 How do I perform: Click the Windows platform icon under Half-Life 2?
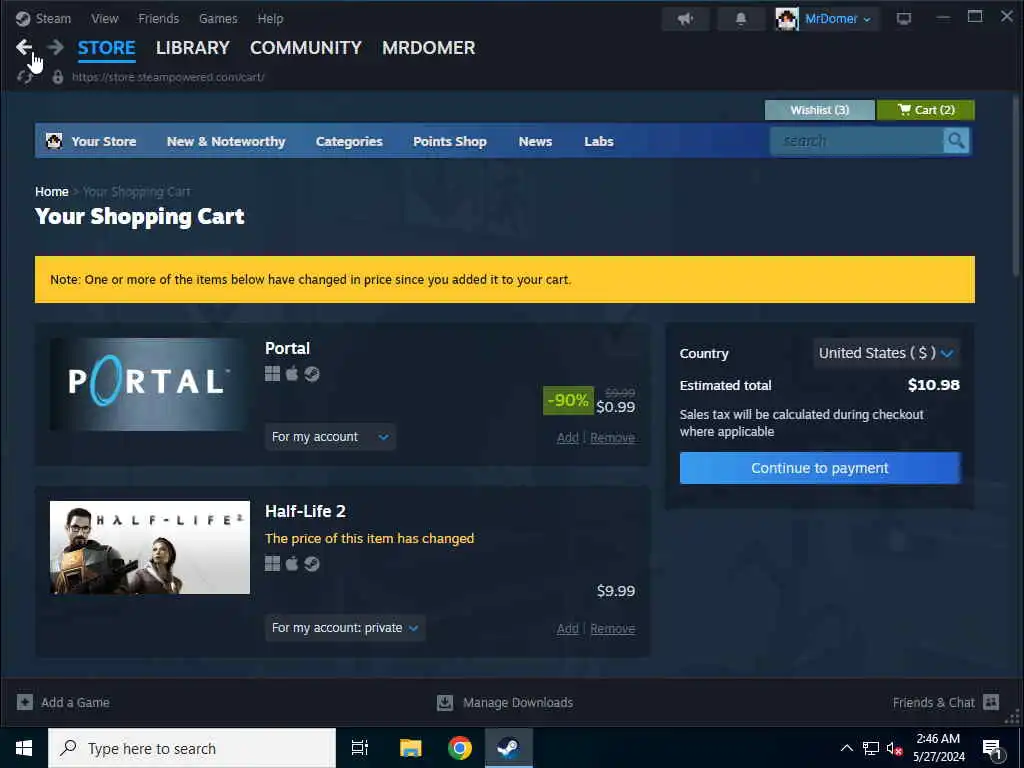272,564
